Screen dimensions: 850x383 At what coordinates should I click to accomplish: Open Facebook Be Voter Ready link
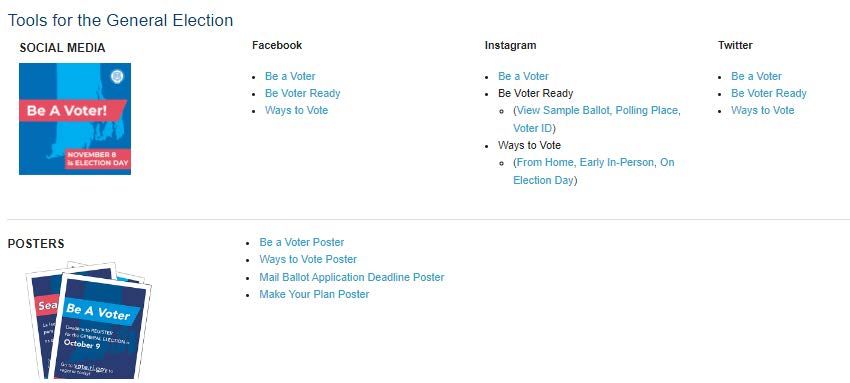302,93
